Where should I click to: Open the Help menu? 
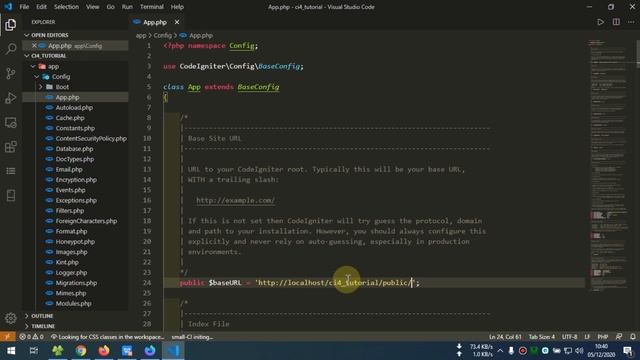(x=177, y=7)
